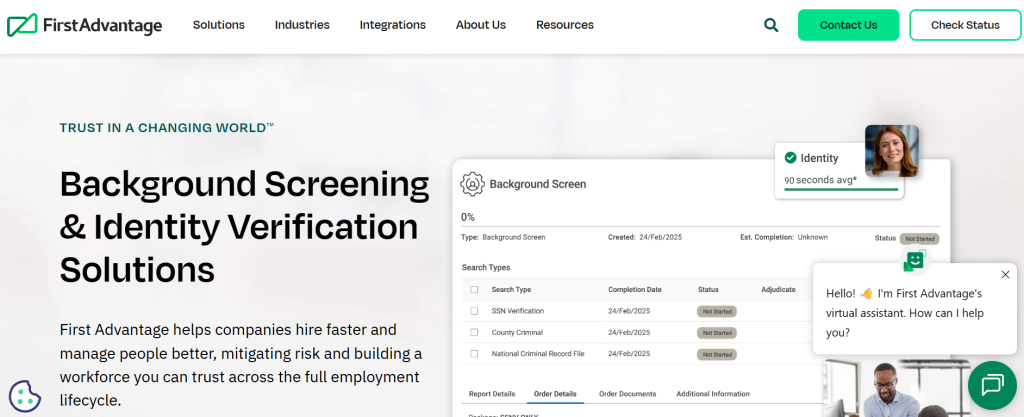Click the chatbot smiley avatar icon
The width and height of the screenshot is (1024, 417).
[x=914, y=260]
